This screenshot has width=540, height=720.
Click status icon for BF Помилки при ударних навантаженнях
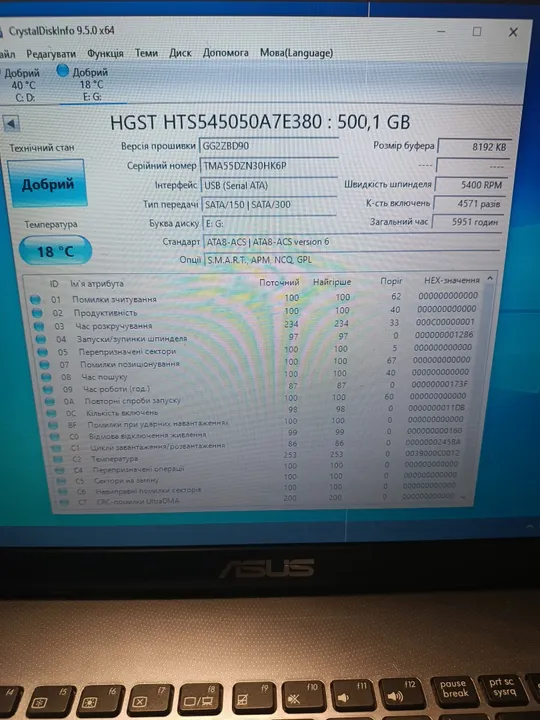(x=54, y=425)
